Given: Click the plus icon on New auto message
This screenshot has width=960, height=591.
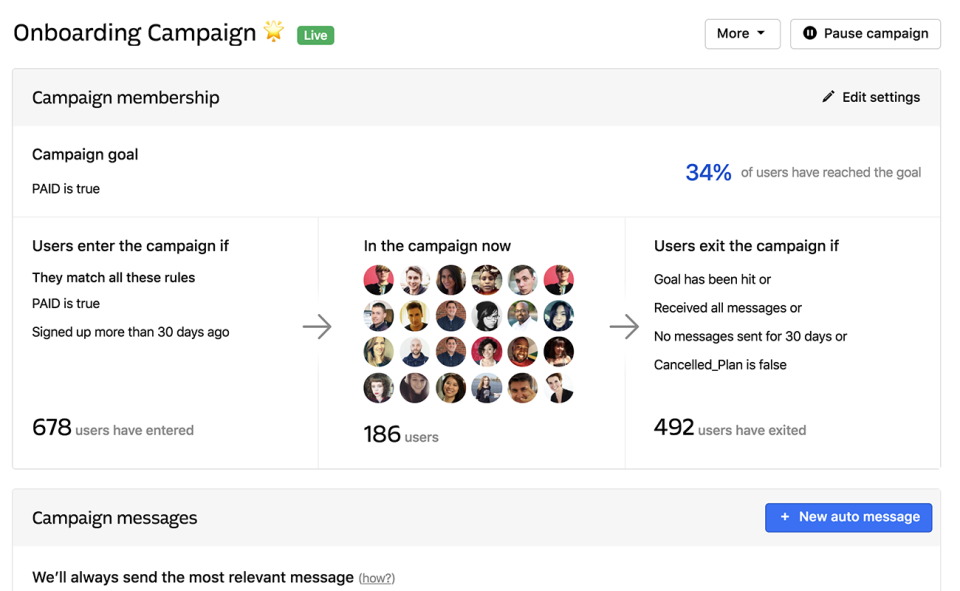Looking at the screenshot, I should pos(785,517).
